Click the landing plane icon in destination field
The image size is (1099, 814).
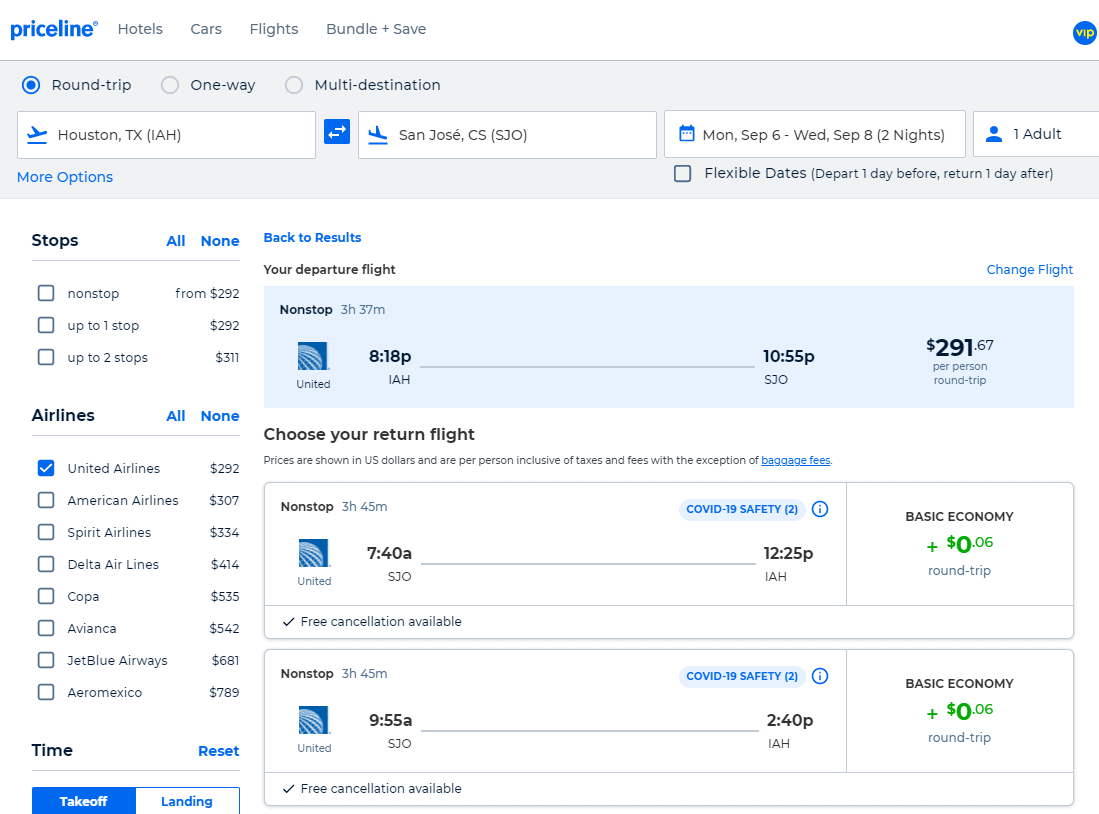click(378, 135)
